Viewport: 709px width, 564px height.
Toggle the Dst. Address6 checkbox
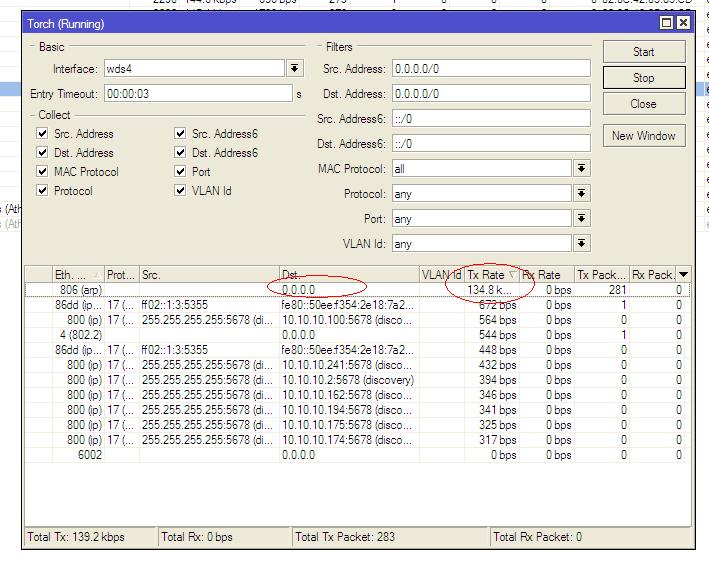tap(180, 152)
